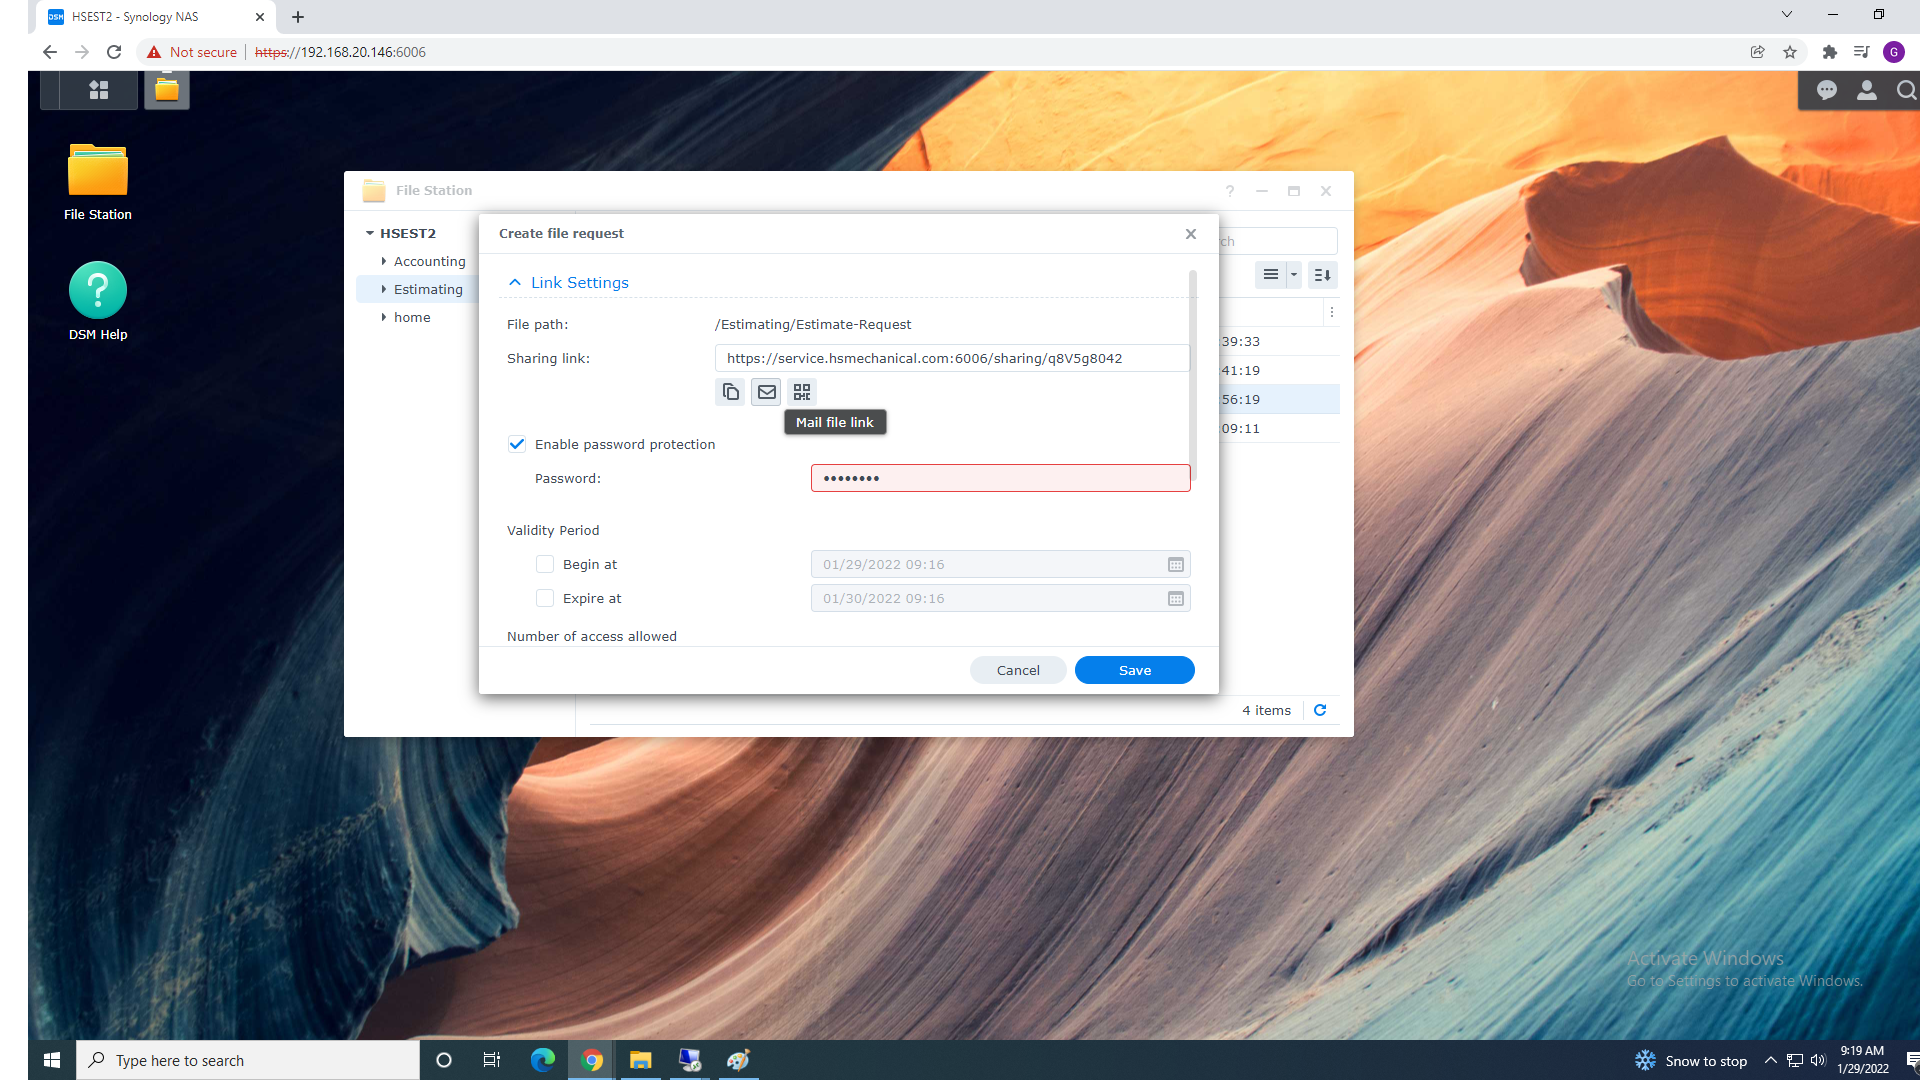Select the home shared folder

(x=412, y=317)
